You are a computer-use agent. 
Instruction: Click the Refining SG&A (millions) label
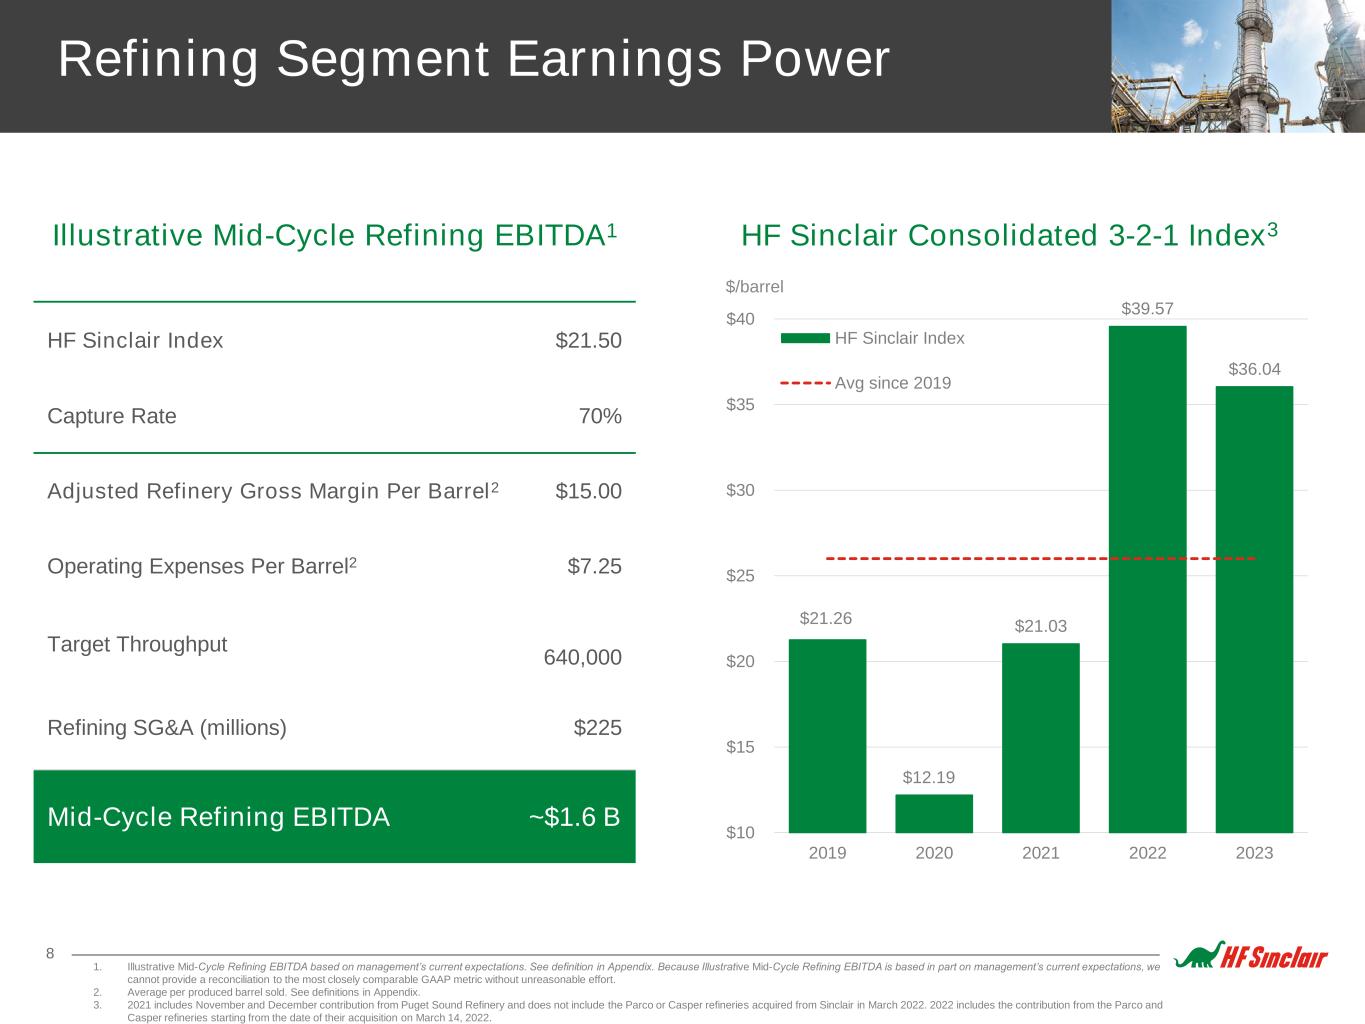(167, 728)
